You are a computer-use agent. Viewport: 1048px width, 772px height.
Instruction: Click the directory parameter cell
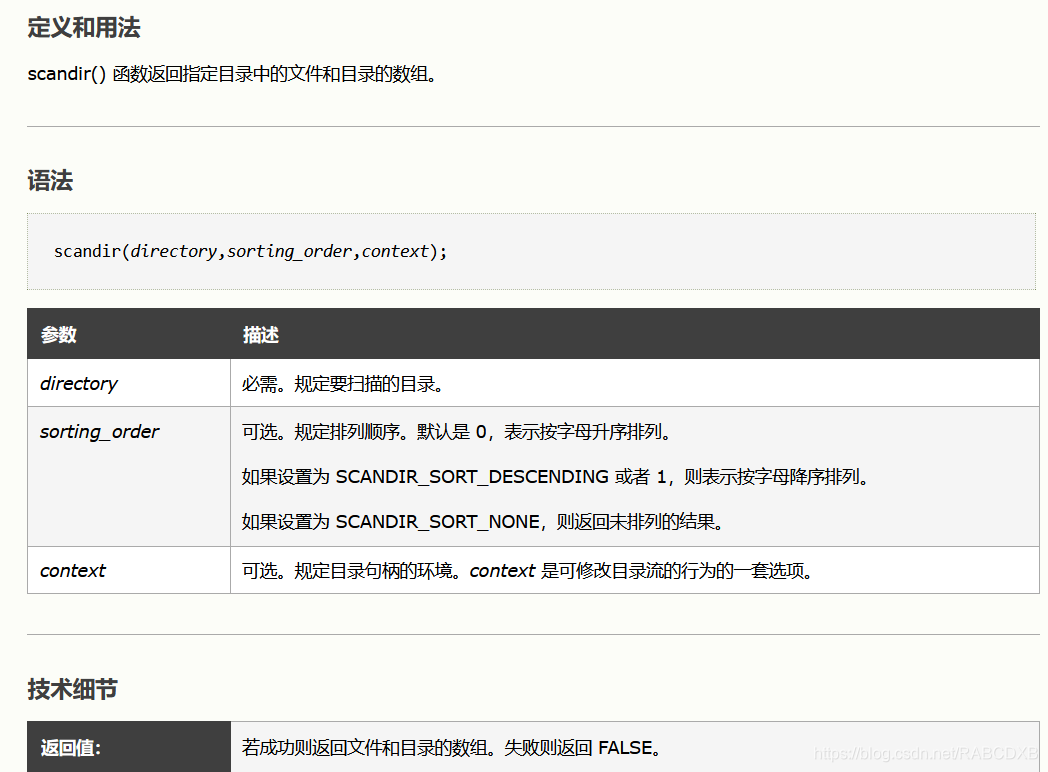[x=129, y=383]
